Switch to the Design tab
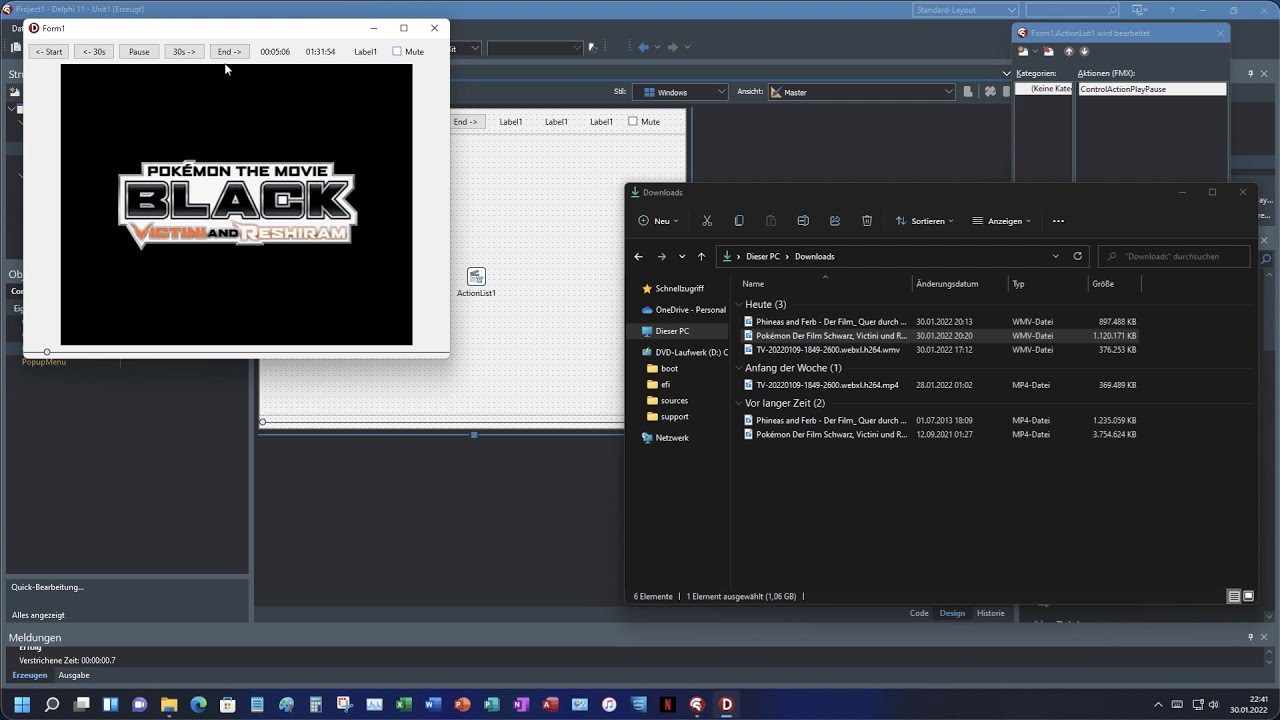 [x=952, y=613]
